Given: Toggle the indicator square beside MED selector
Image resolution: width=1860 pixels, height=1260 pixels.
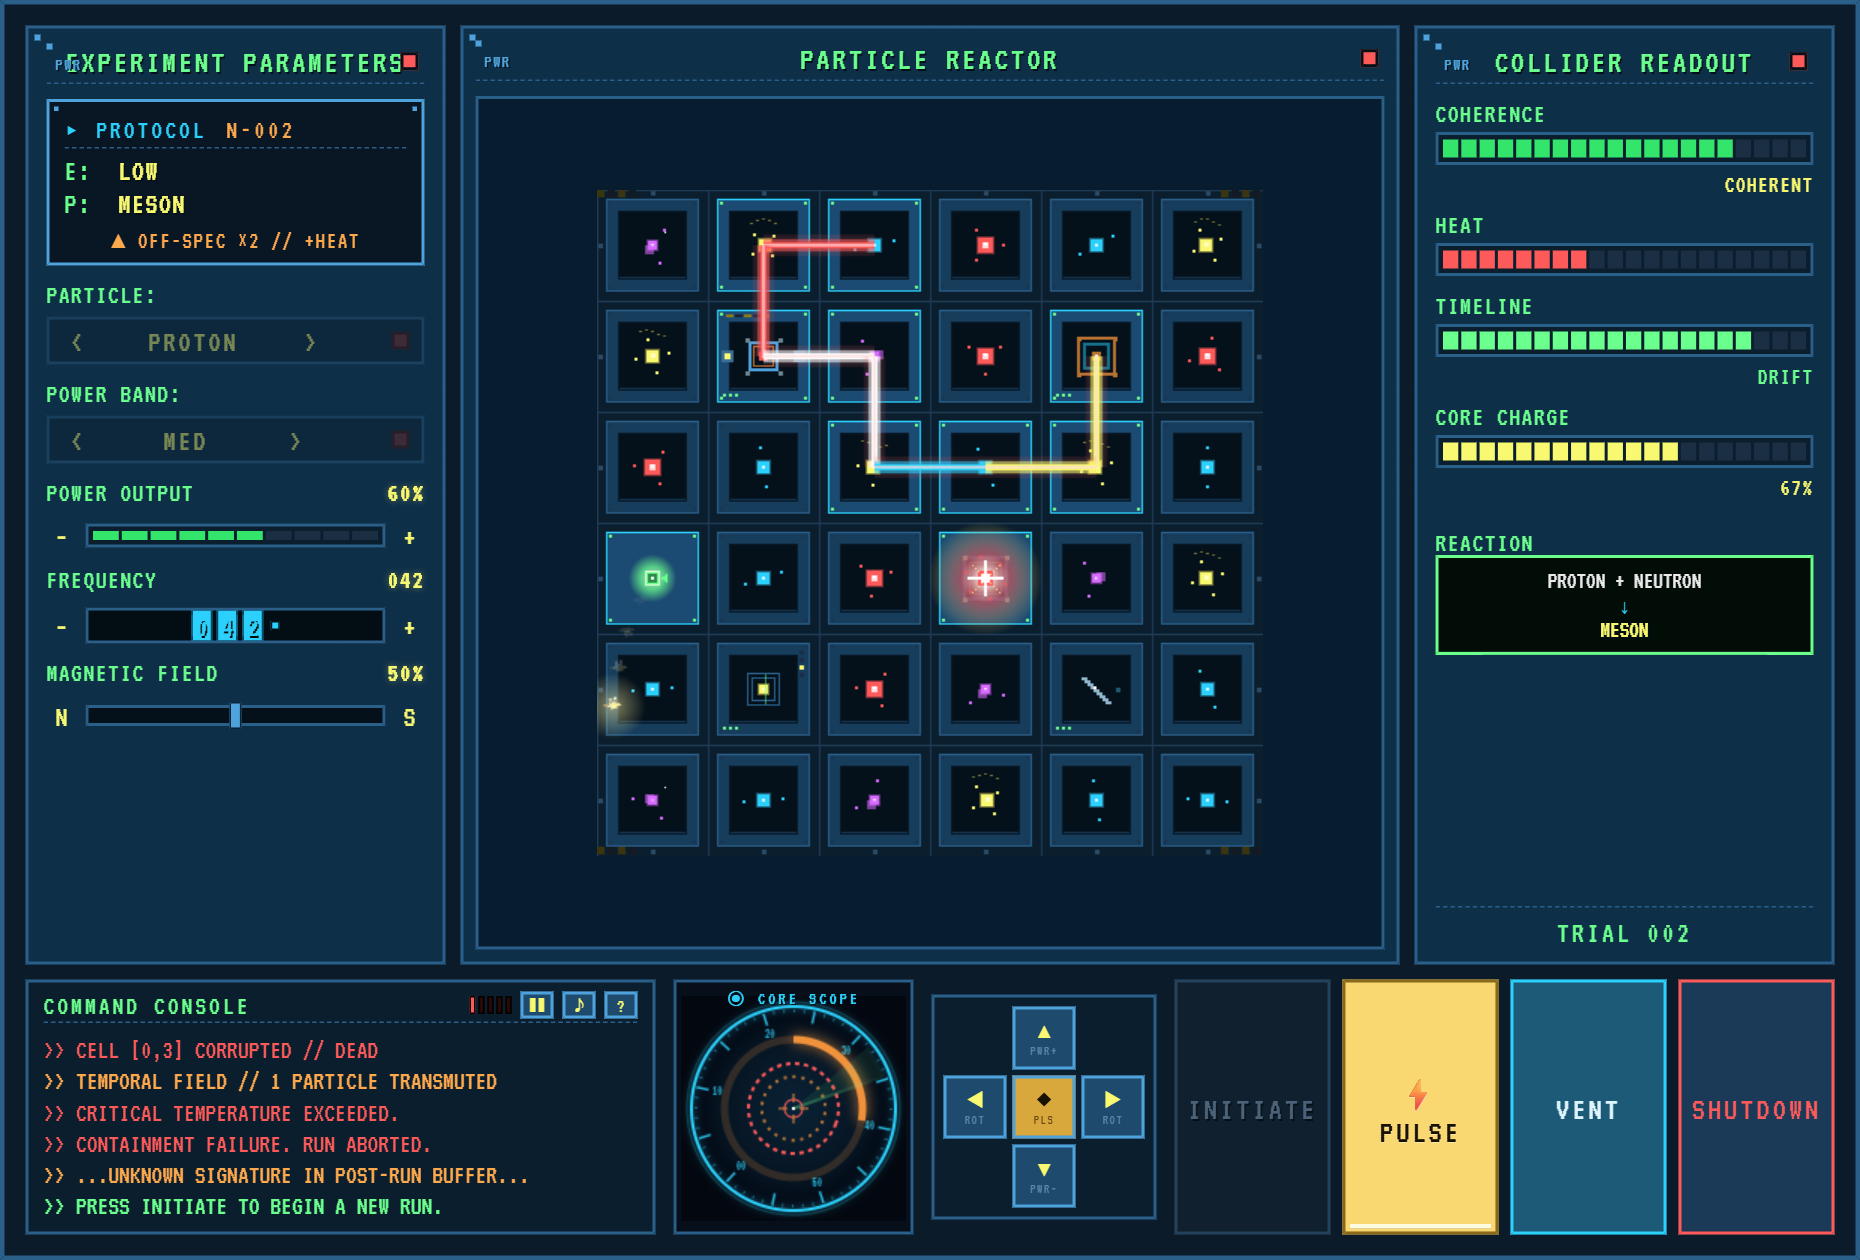Looking at the screenshot, I should tap(400, 440).
